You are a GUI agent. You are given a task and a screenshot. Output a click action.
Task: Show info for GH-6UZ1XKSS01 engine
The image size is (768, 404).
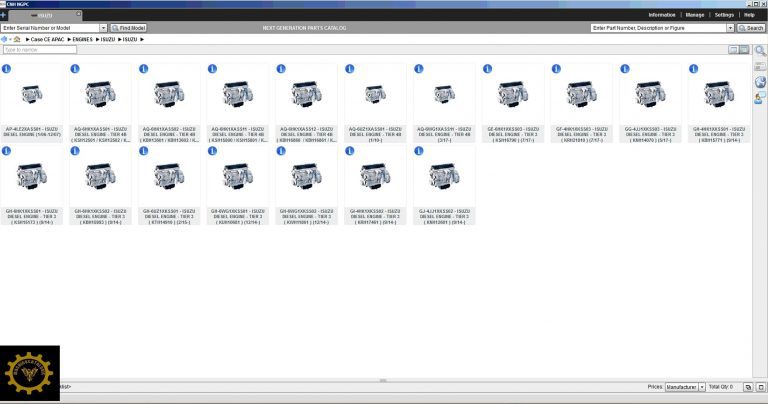click(x=144, y=151)
